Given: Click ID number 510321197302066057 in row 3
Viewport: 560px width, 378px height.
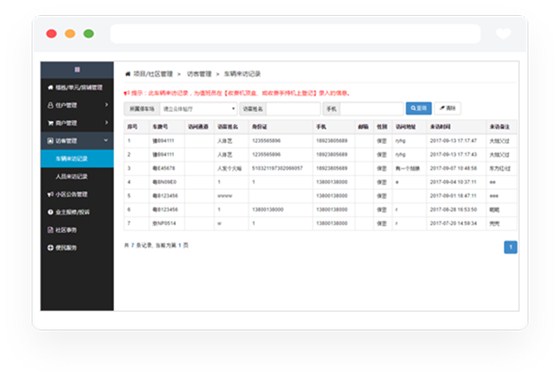Looking at the screenshot, I should pos(277,168).
